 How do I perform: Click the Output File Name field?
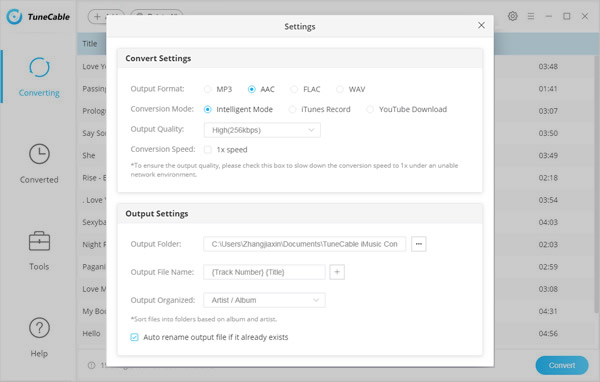[264, 272]
